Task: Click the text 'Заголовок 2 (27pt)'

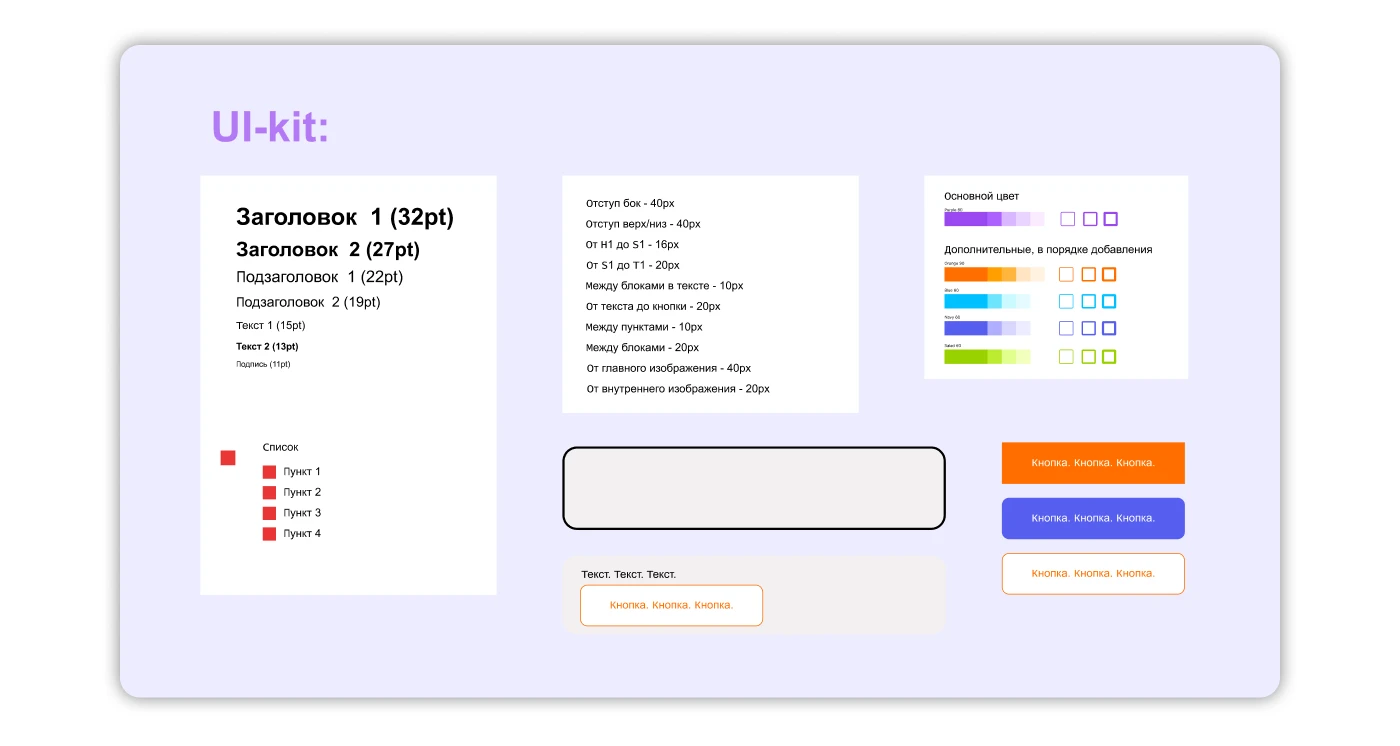Action: pyautogui.click(x=328, y=250)
